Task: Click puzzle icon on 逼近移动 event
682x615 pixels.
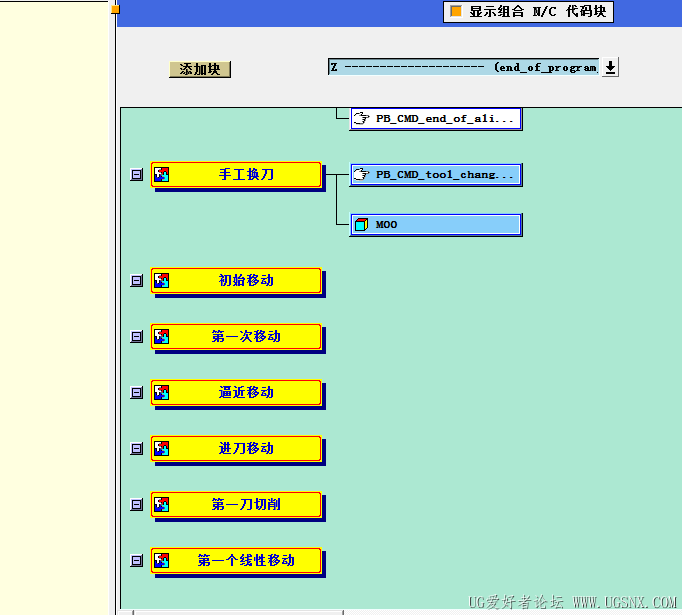Action: click(161, 392)
